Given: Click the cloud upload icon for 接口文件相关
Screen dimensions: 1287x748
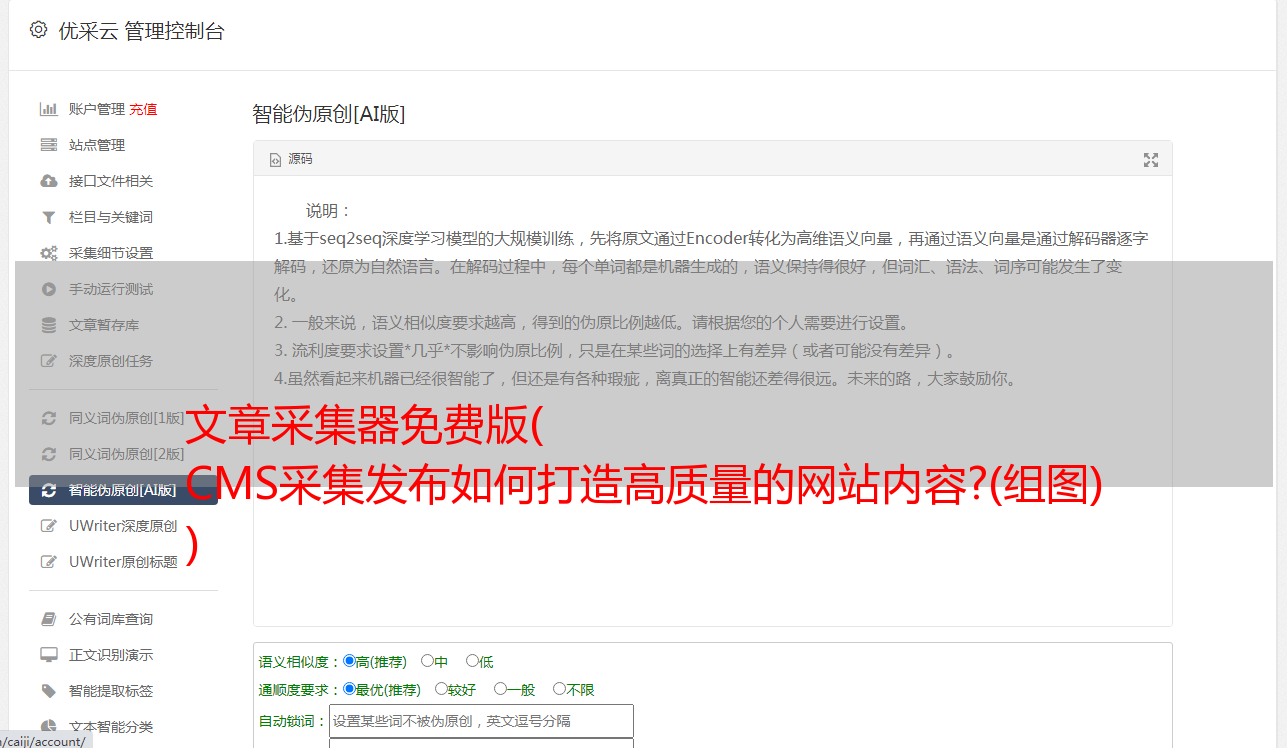Looking at the screenshot, I should [x=48, y=181].
